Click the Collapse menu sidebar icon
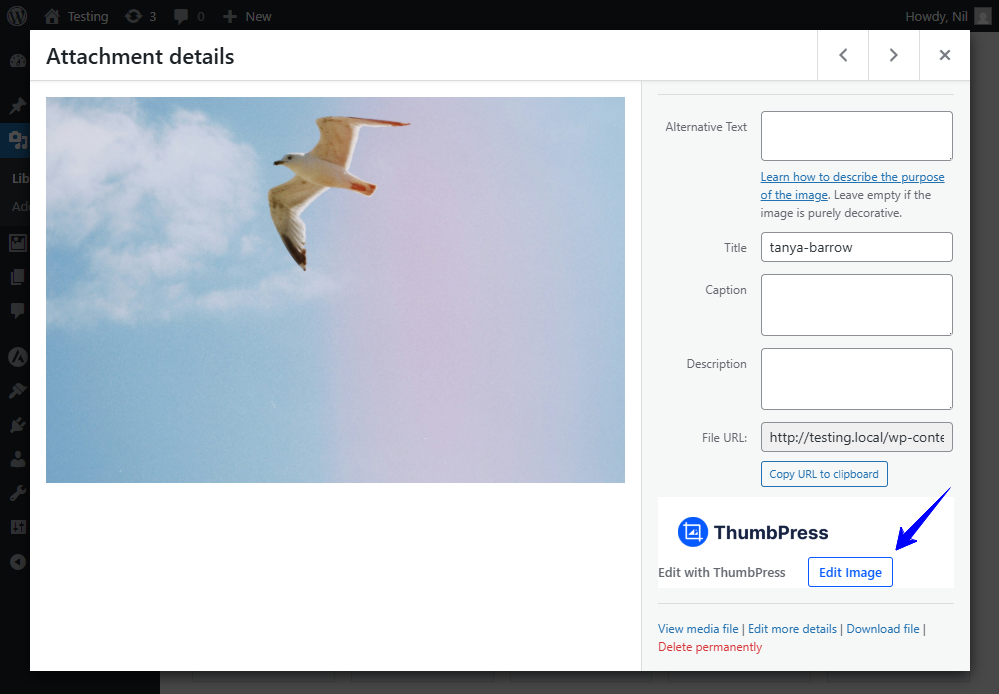999x694 pixels. click(x=18, y=561)
